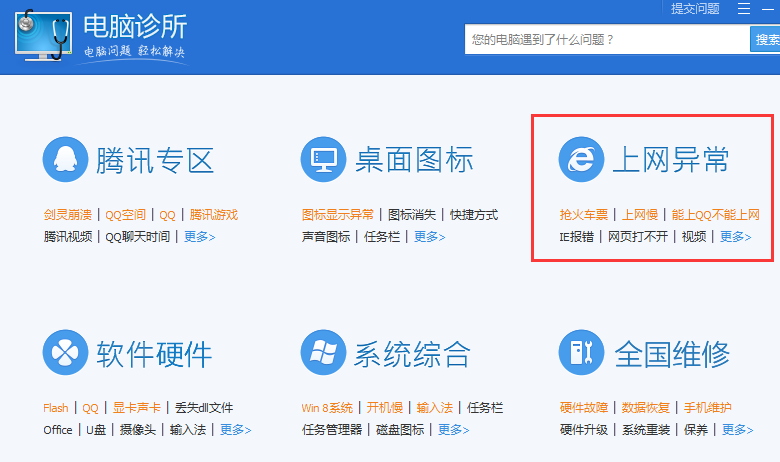Image resolution: width=780 pixels, height=462 pixels.
Task: Expand 更多> under 腾讯专区
Action: click(199, 237)
